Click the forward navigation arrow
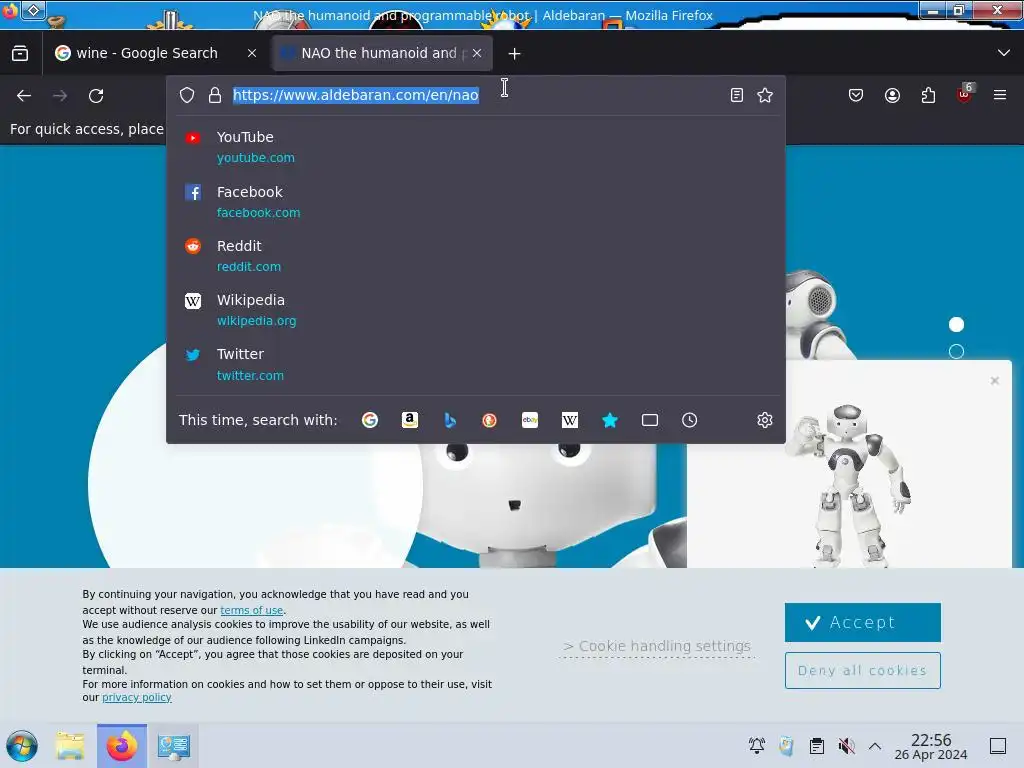The height and width of the screenshot is (768, 1024). click(60, 96)
